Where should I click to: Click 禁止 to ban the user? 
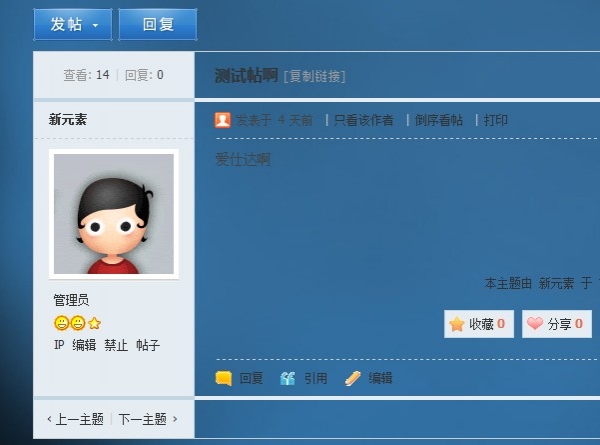click(x=116, y=345)
